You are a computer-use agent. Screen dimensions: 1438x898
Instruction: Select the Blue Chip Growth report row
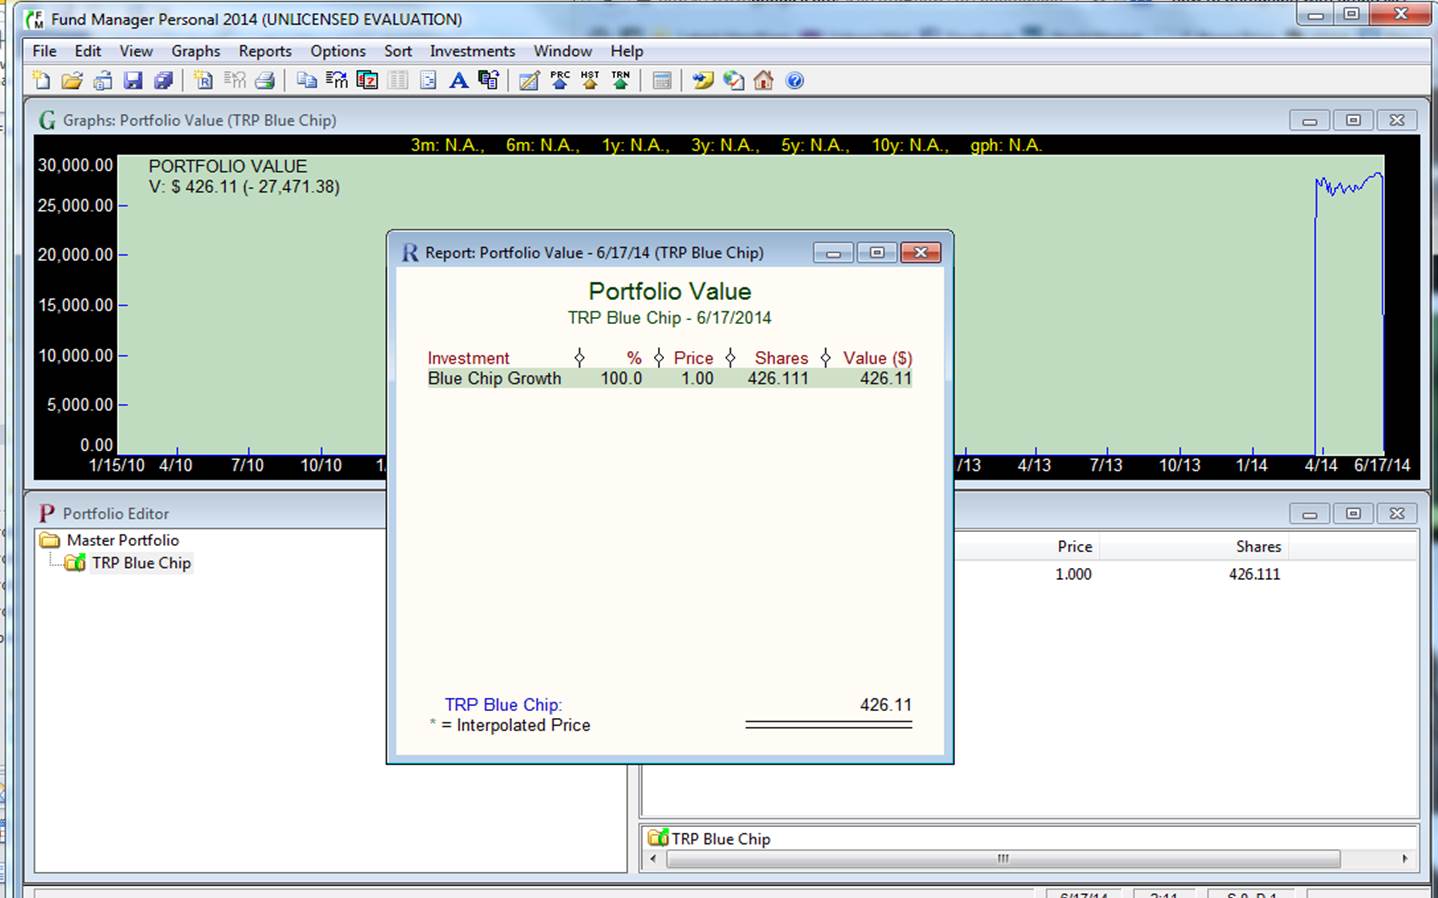click(669, 379)
